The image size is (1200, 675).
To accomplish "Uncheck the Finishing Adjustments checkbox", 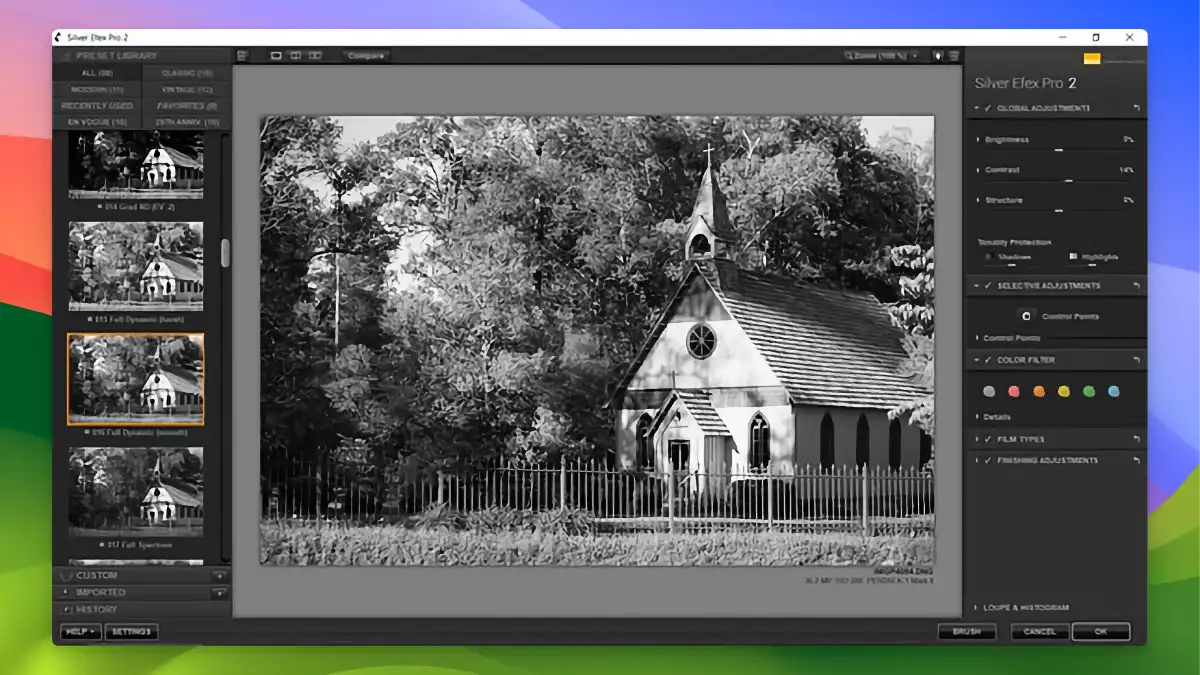I will point(988,461).
